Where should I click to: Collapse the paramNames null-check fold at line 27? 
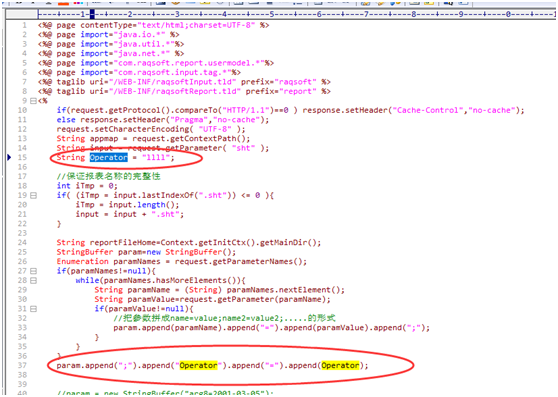[33, 271]
